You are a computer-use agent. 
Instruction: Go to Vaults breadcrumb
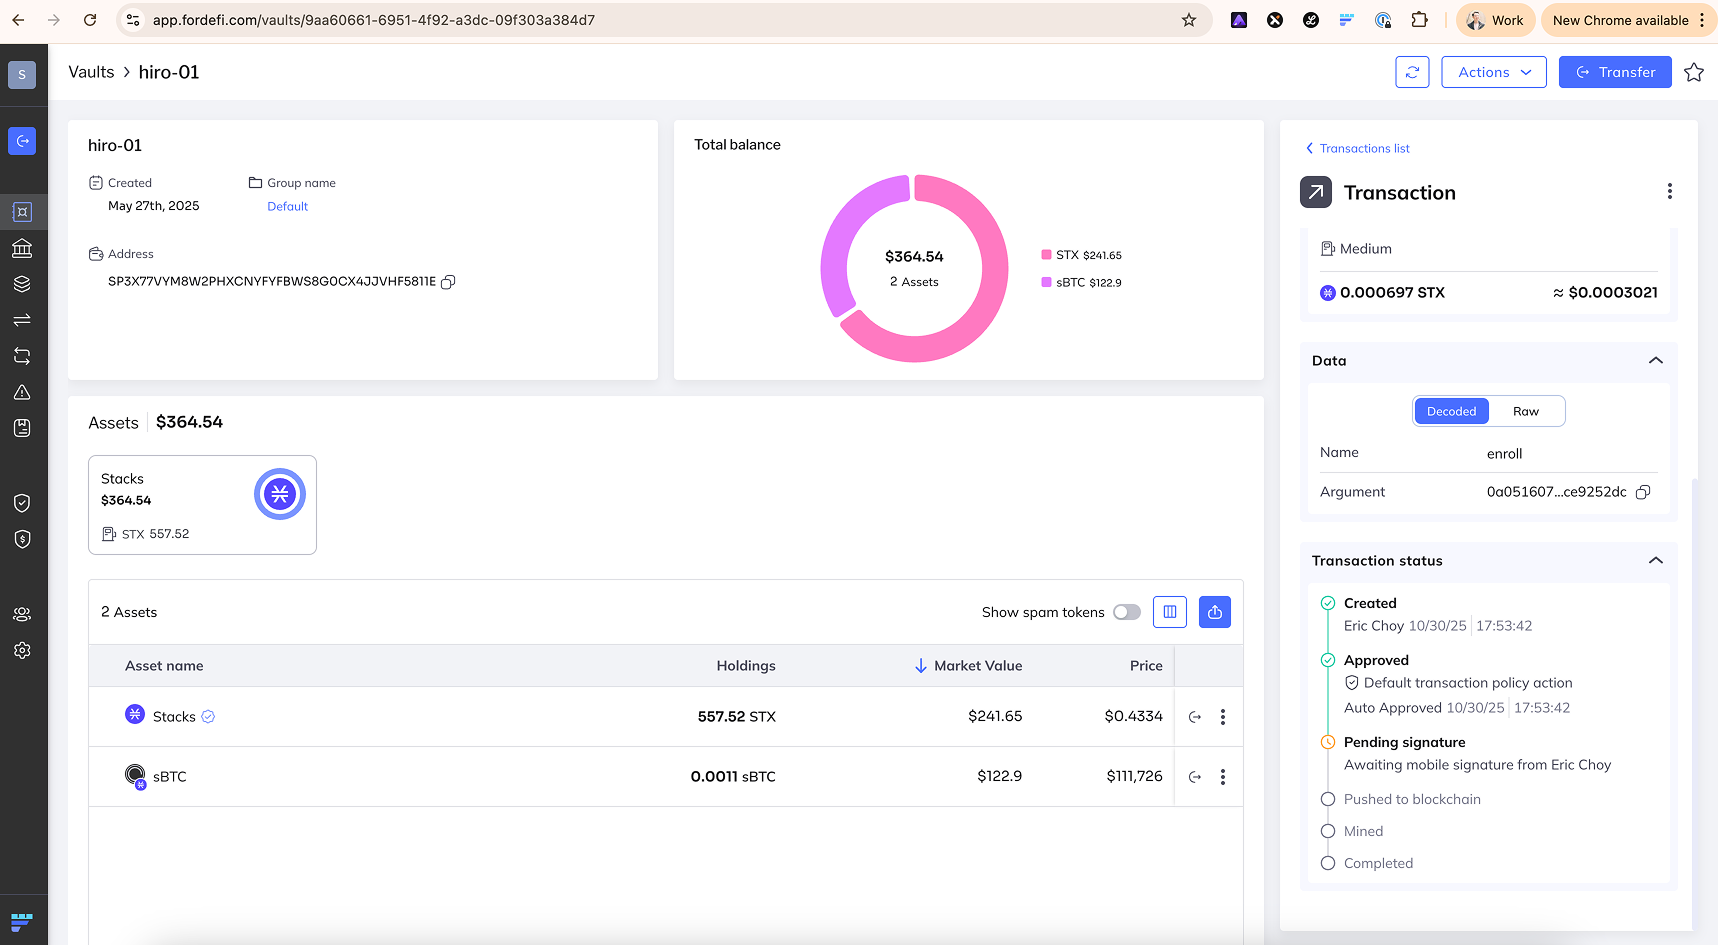[x=91, y=72]
